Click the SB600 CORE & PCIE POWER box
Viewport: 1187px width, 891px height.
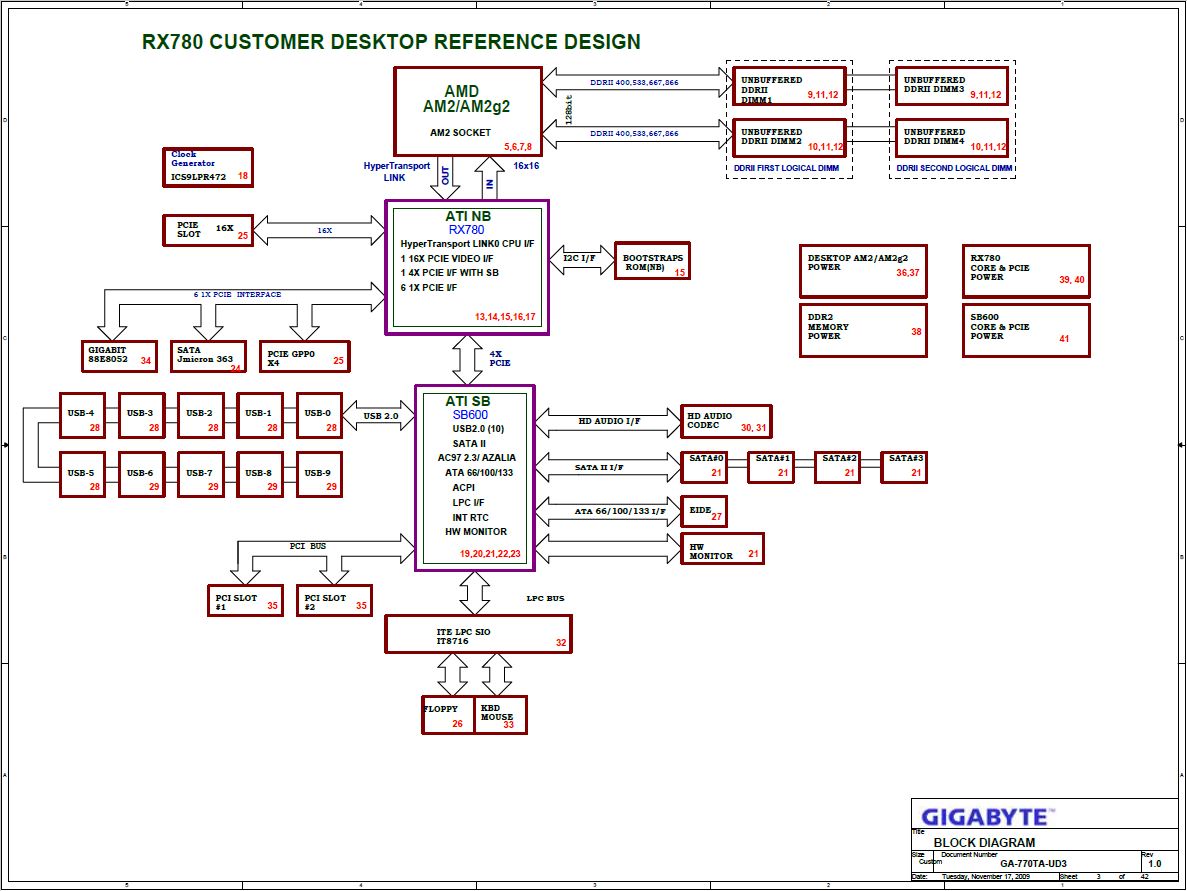(1026, 330)
